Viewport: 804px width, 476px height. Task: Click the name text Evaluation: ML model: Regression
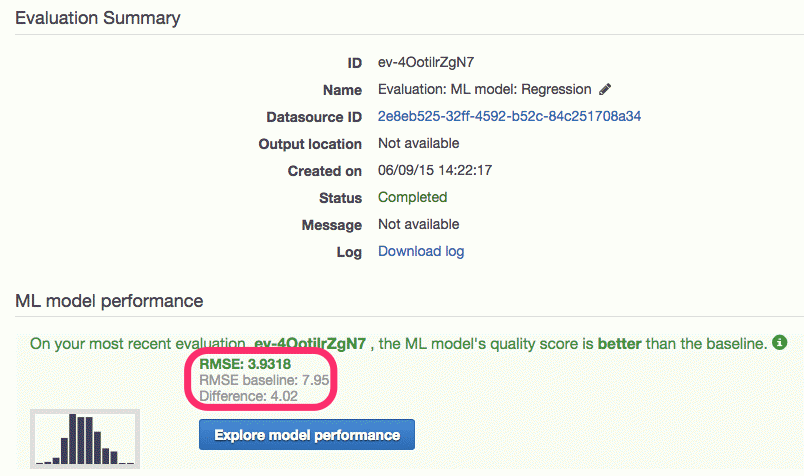[485, 89]
